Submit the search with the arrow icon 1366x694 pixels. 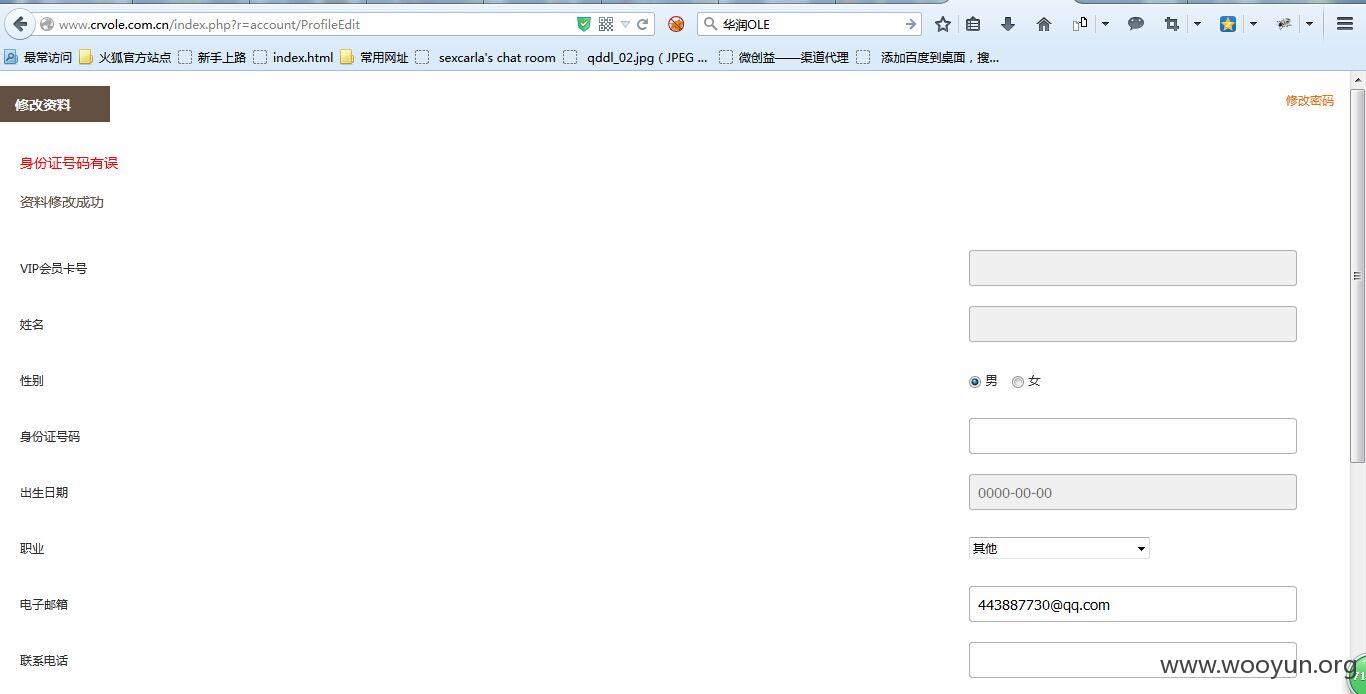pyautogui.click(x=910, y=24)
